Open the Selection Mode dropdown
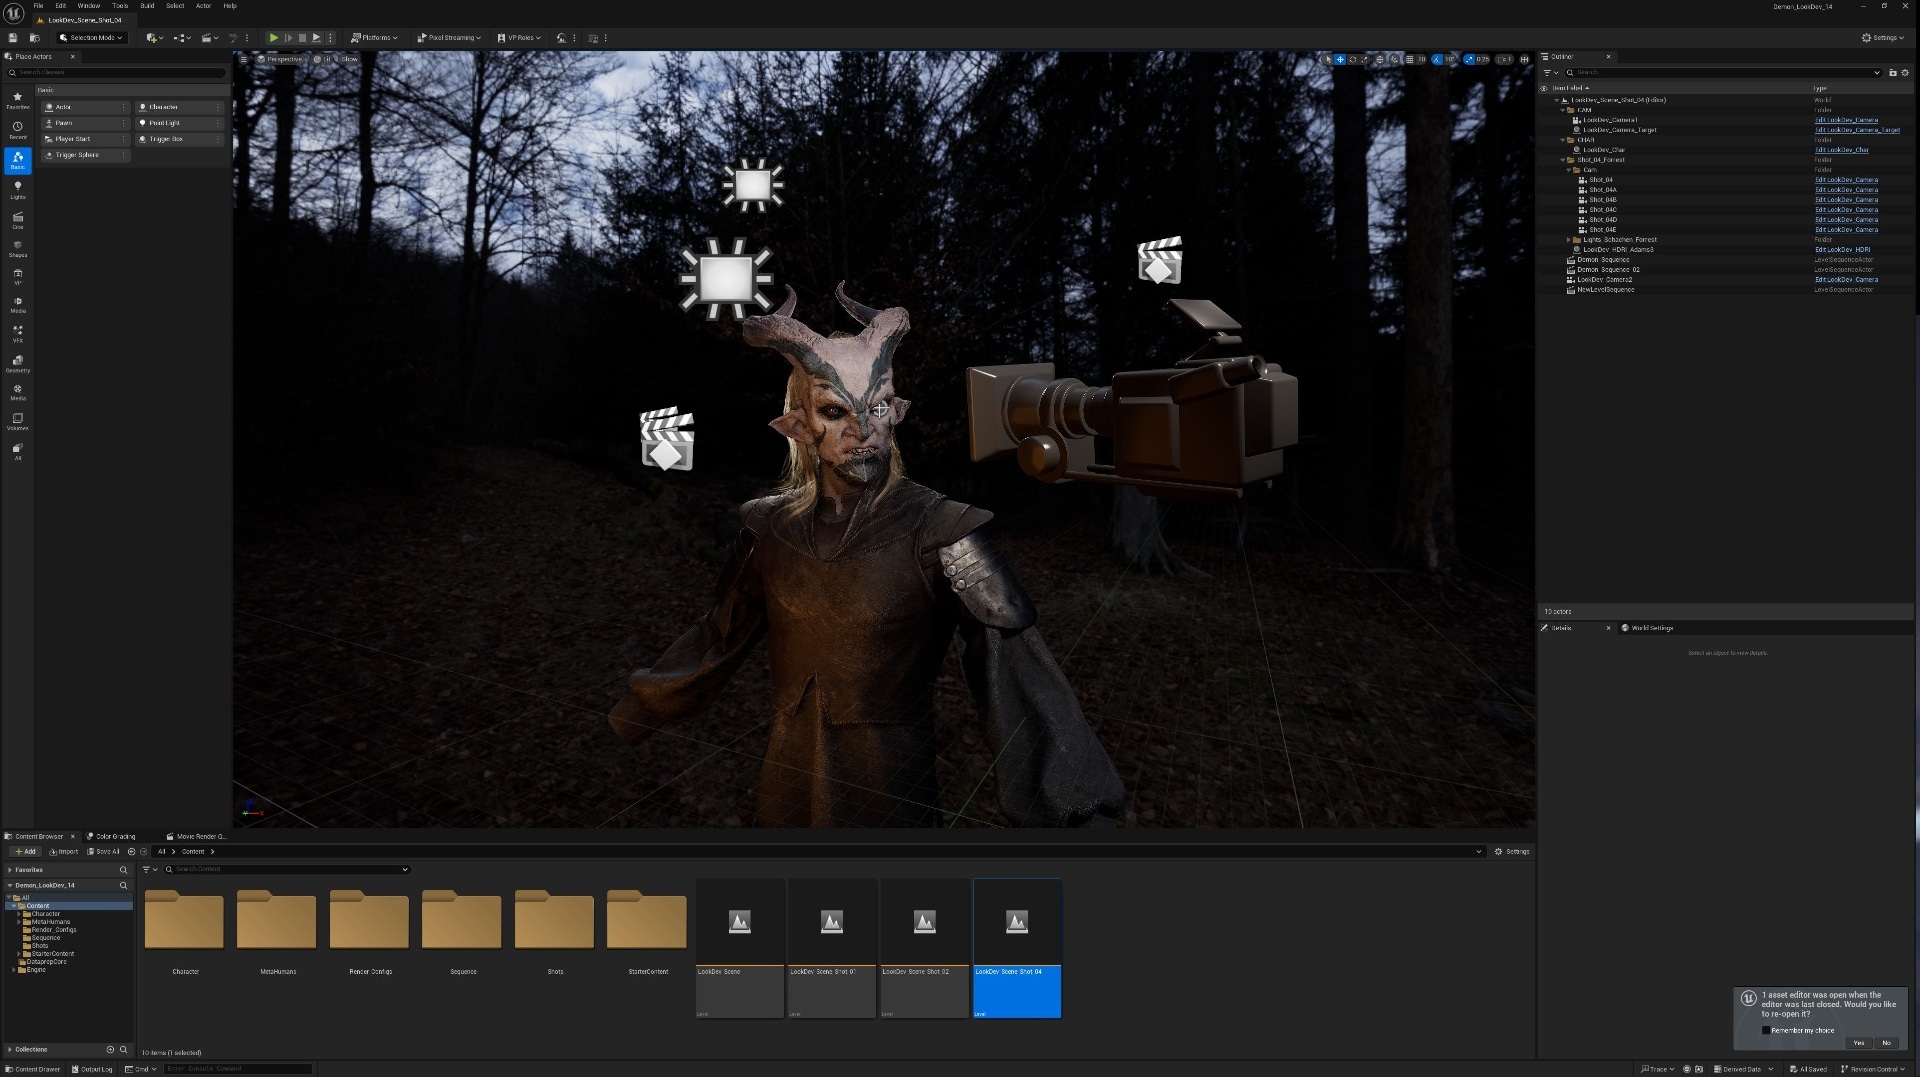Screen dimensions: 1920x1077 coord(91,38)
